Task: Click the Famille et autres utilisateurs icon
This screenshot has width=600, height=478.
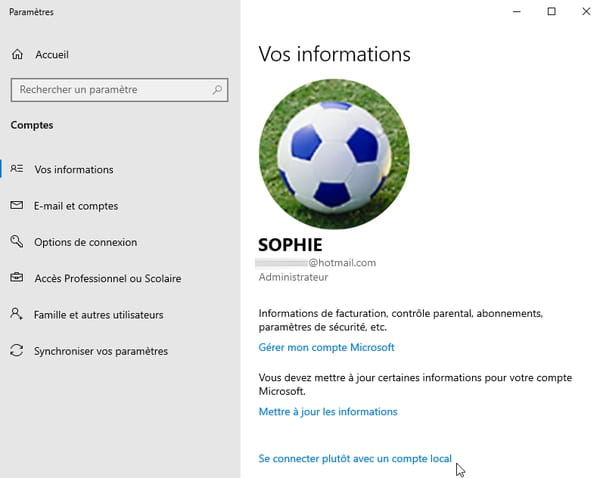Action: [16, 313]
